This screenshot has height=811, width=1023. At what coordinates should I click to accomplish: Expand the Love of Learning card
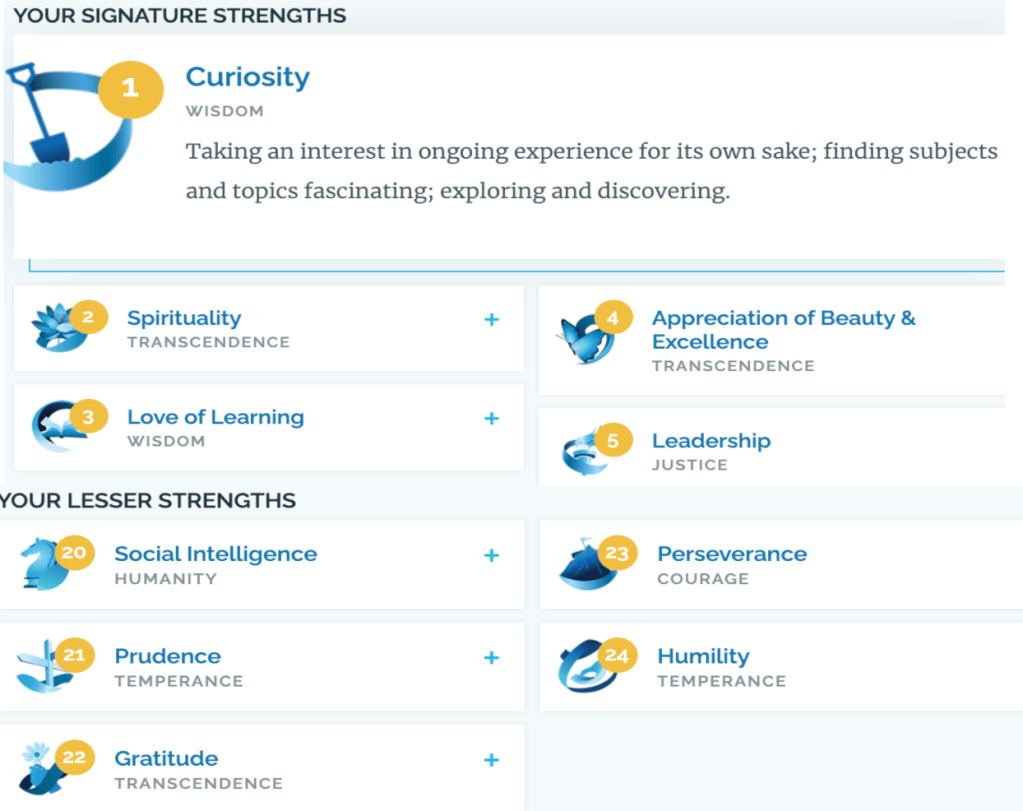coord(491,418)
